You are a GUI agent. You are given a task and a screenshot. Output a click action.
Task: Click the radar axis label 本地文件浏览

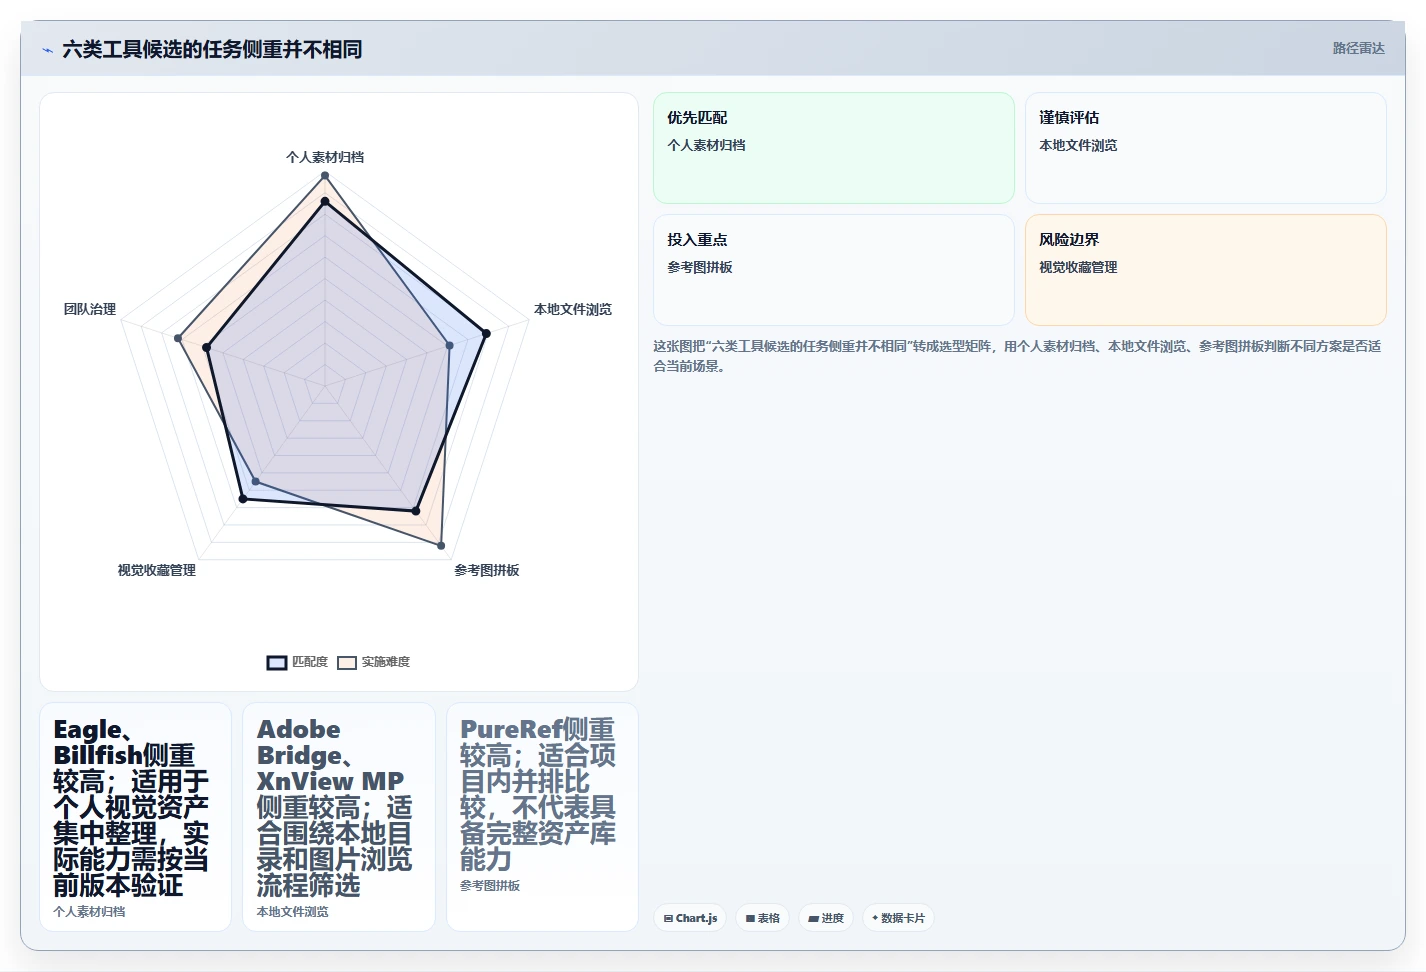(573, 309)
